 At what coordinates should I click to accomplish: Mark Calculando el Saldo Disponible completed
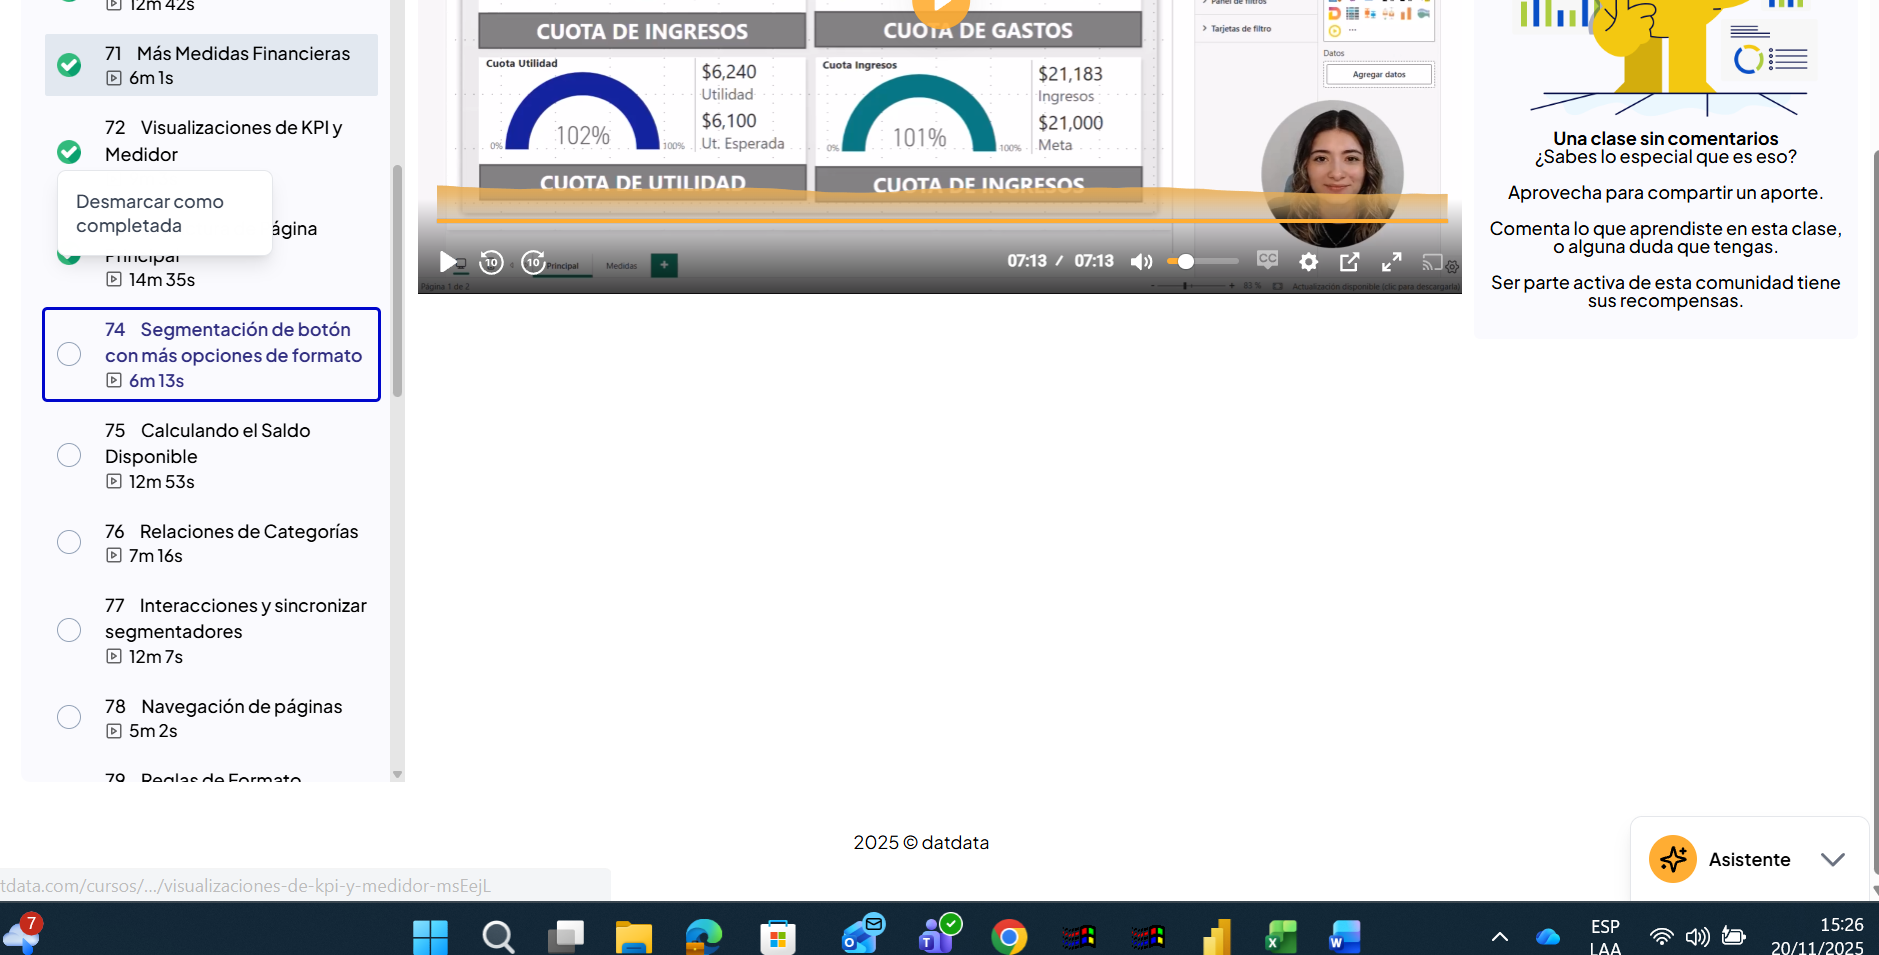click(x=69, y=456)
